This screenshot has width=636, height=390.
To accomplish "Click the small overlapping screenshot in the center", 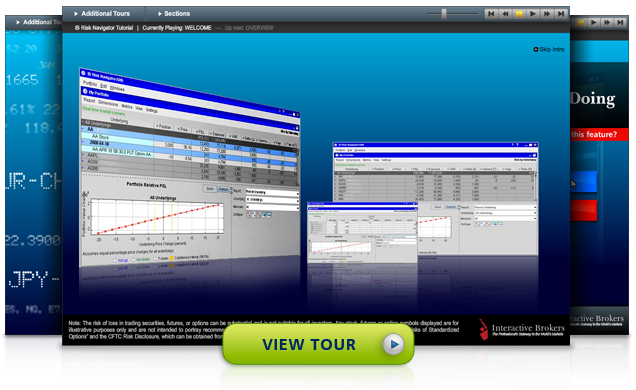I will pyautogui.click(x=362, y=232).
